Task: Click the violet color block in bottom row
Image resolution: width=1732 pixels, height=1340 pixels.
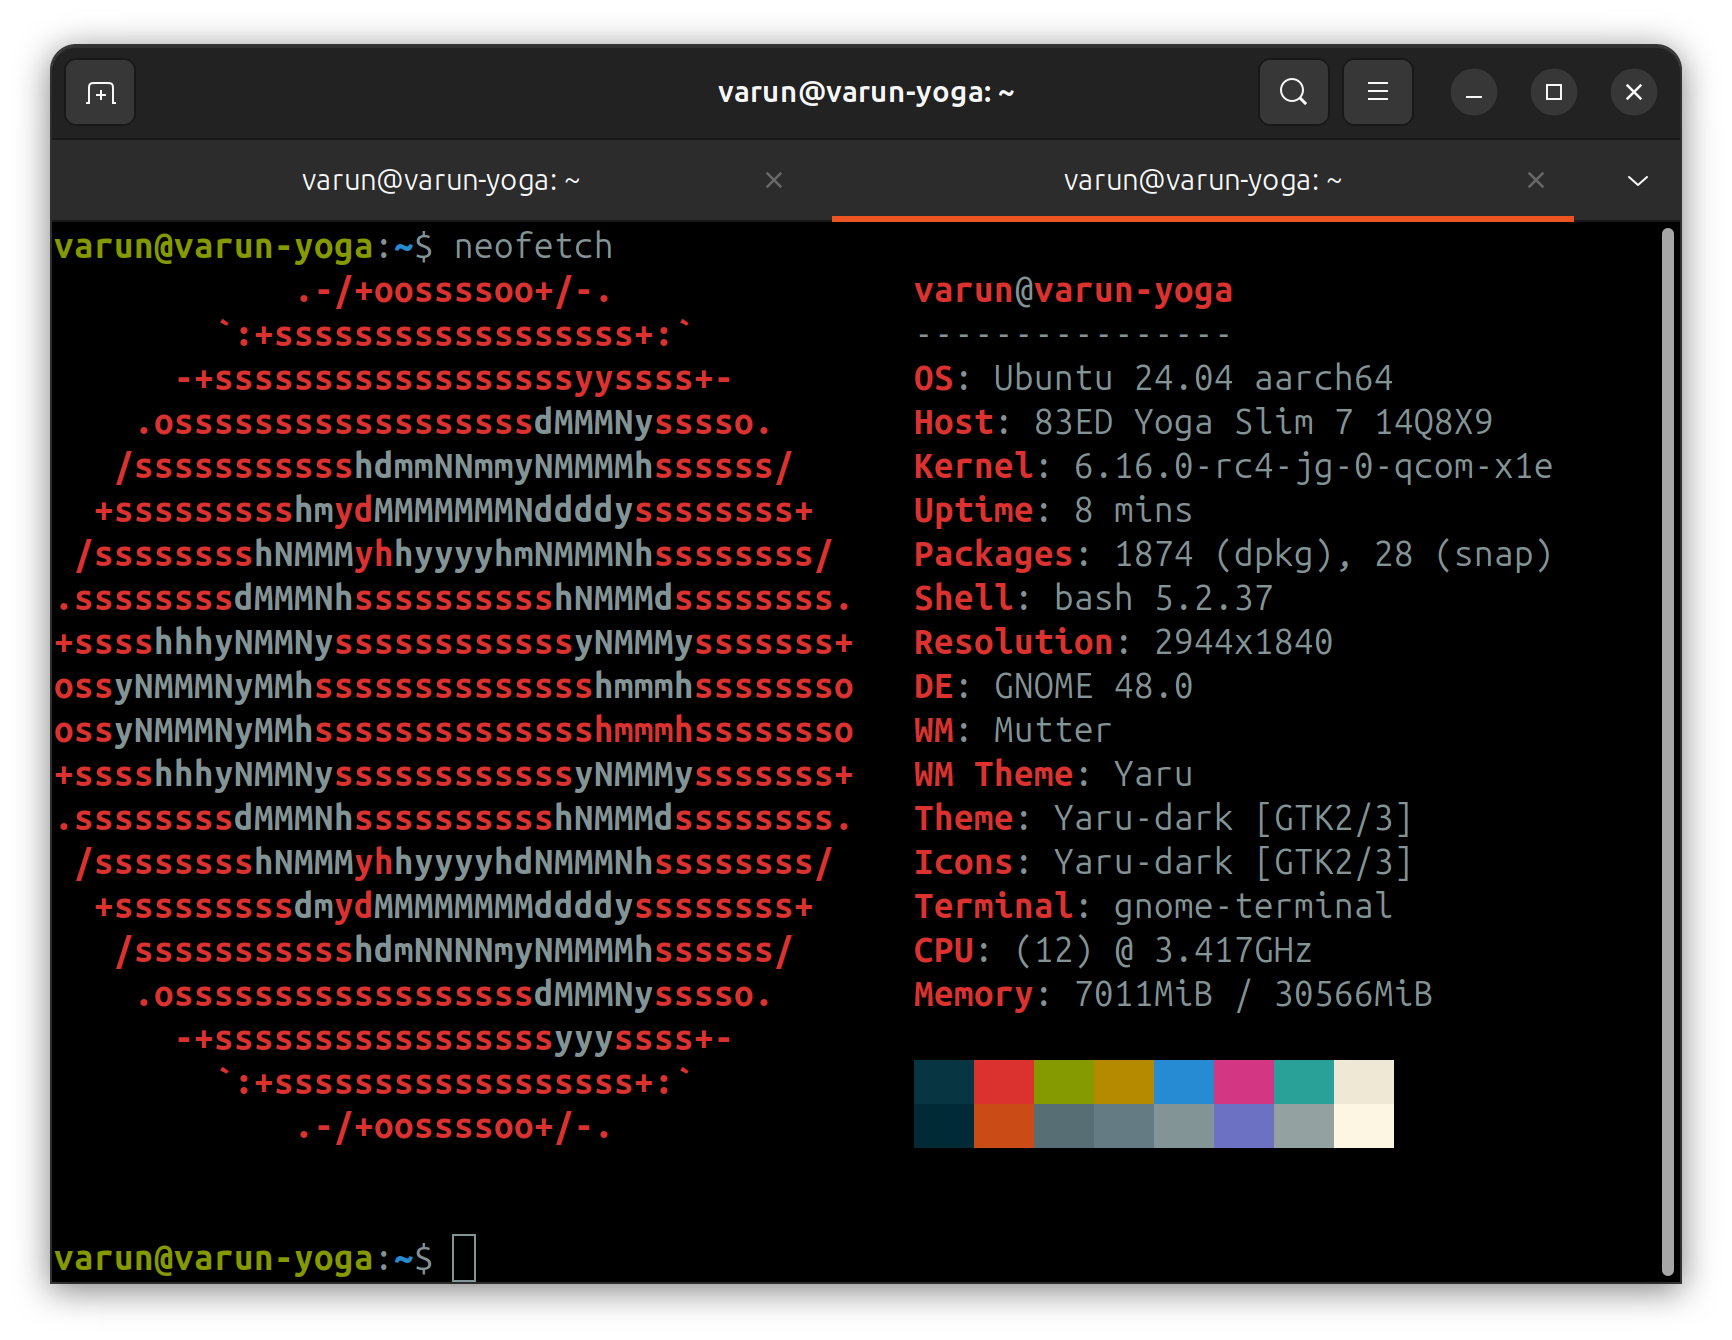Action: pos(1244,1126)
